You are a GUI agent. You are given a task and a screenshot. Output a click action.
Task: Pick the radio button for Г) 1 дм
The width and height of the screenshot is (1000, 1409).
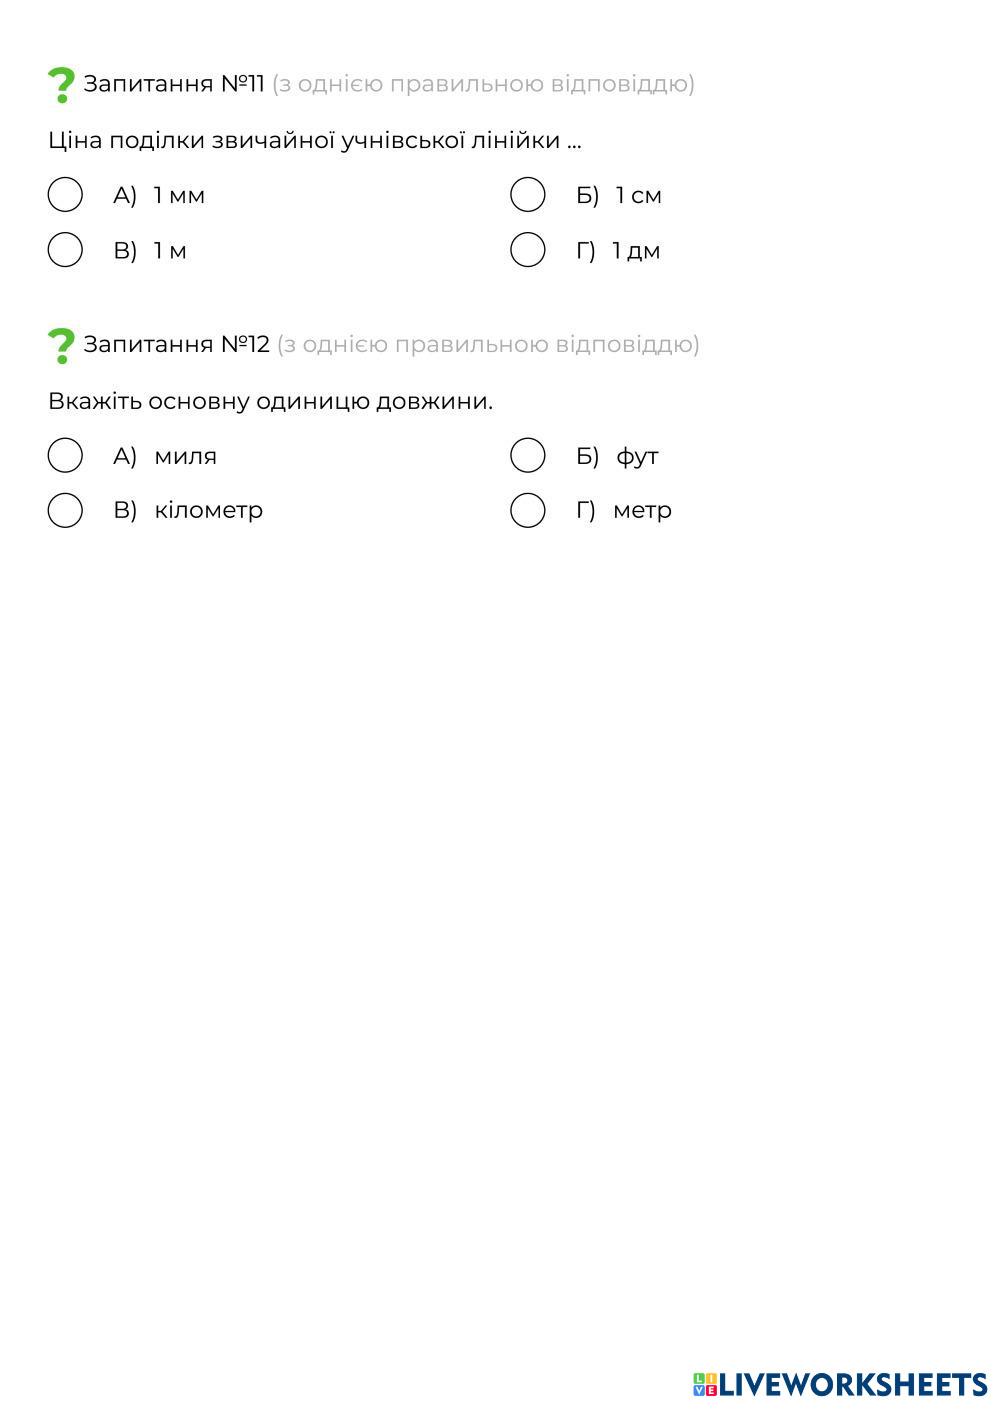coord(528,250)
